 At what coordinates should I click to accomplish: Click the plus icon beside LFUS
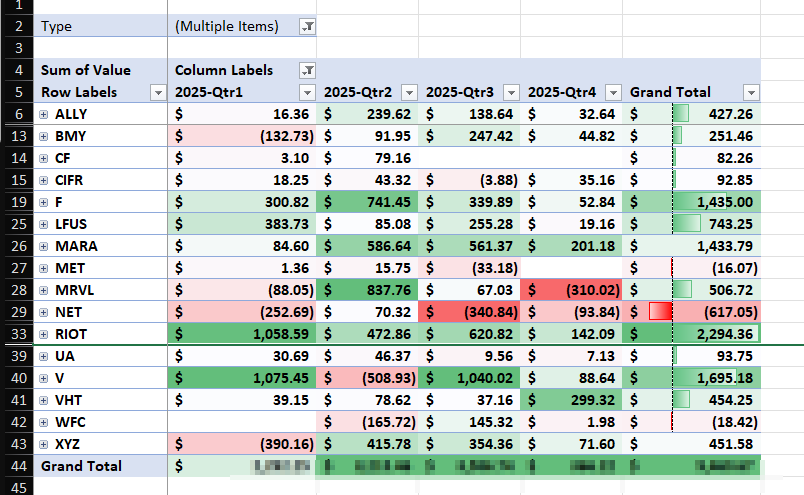(x=44, y=224)
